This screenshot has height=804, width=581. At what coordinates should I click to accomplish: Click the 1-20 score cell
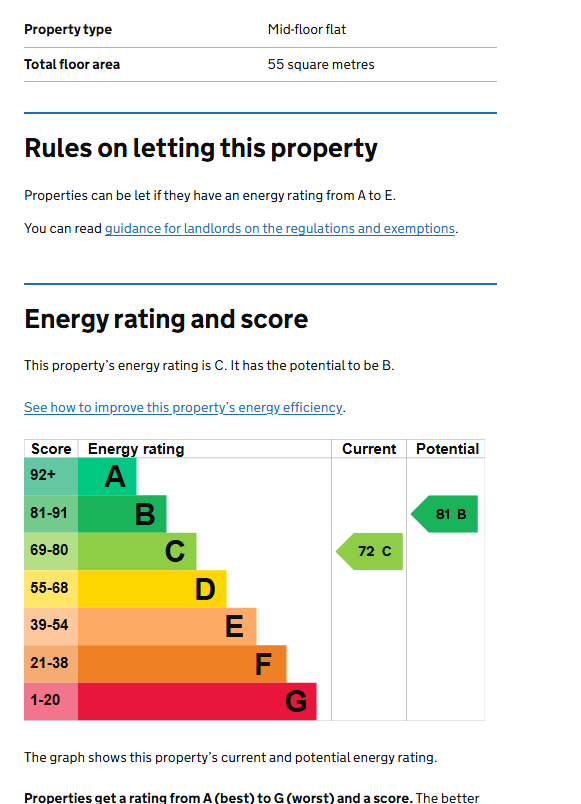pos(51,701)
